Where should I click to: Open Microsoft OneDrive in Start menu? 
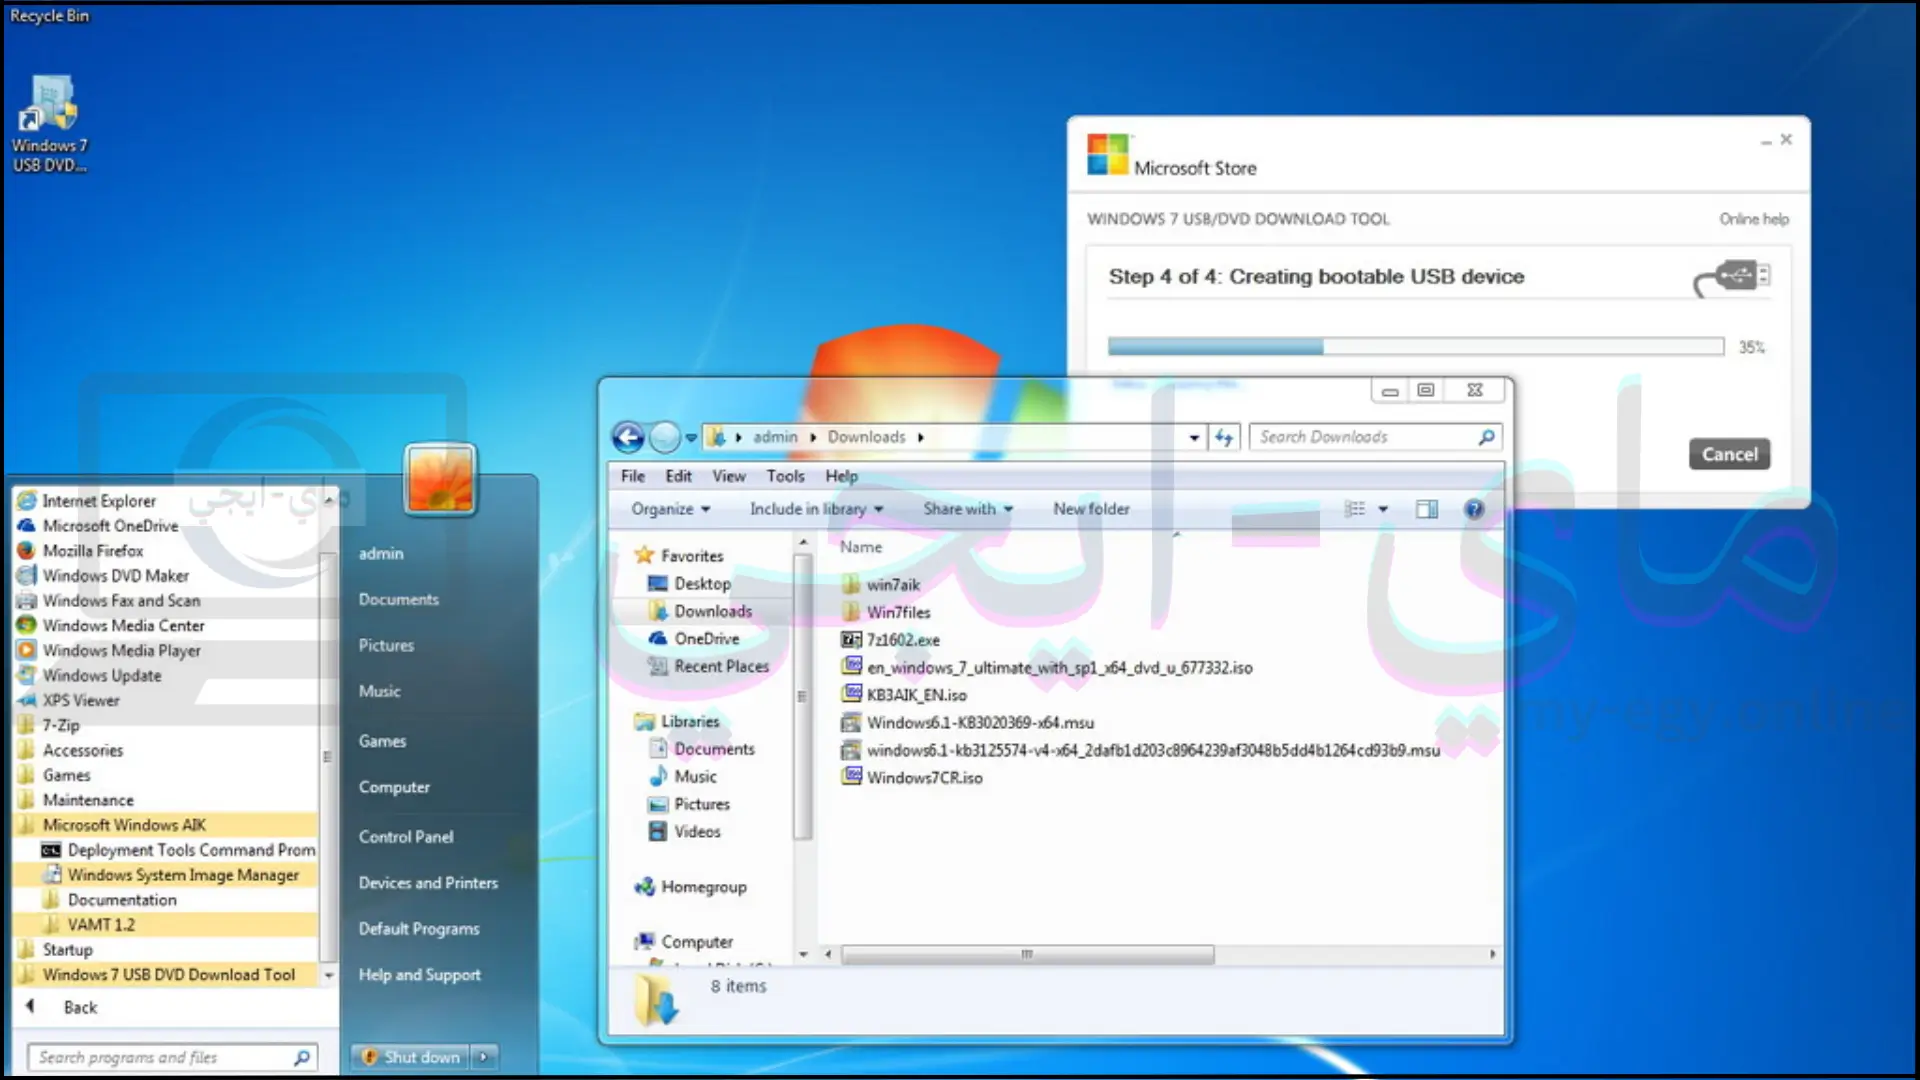[x=98, y=526]
